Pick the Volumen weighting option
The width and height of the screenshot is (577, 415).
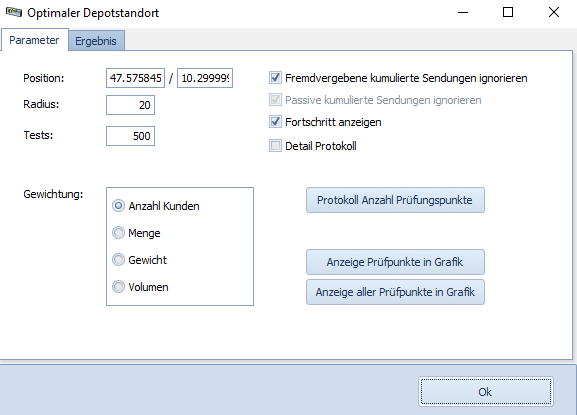click(118, 287)
